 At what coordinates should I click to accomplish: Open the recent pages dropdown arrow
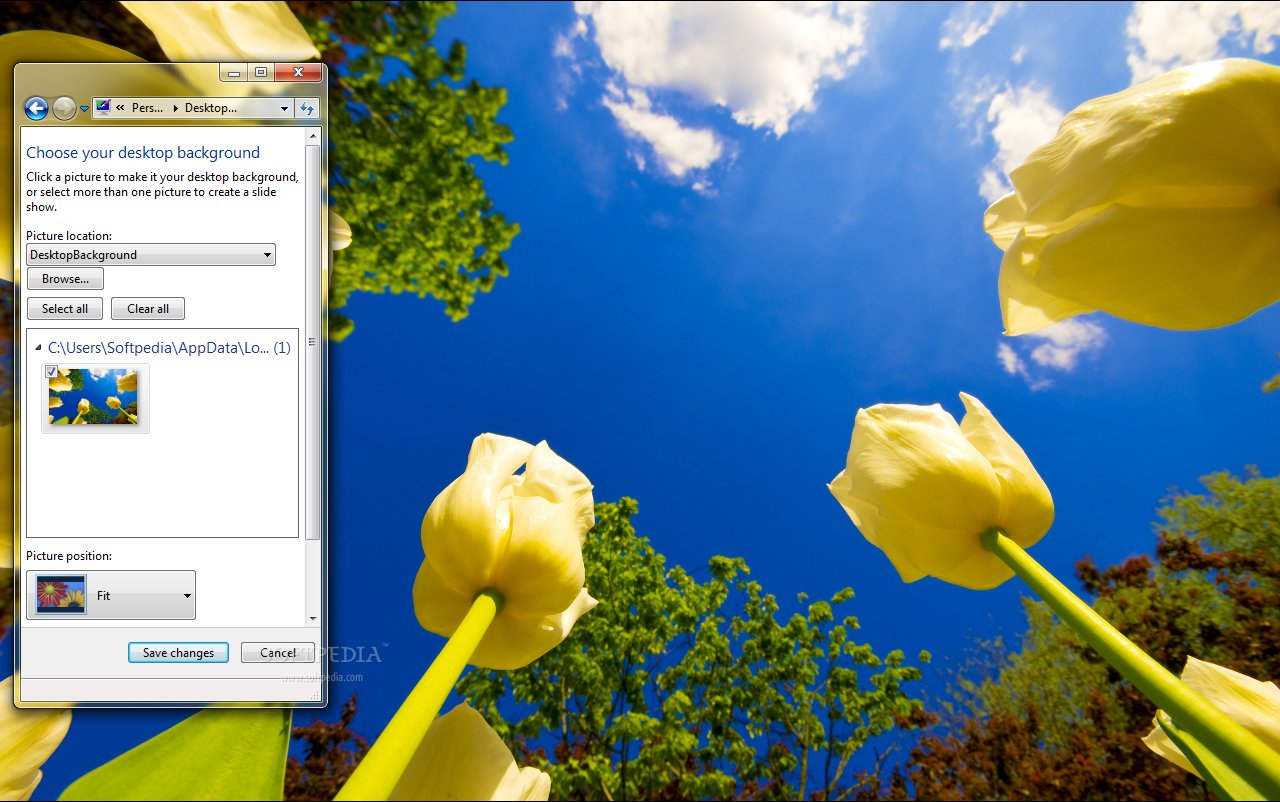[84, 109]
